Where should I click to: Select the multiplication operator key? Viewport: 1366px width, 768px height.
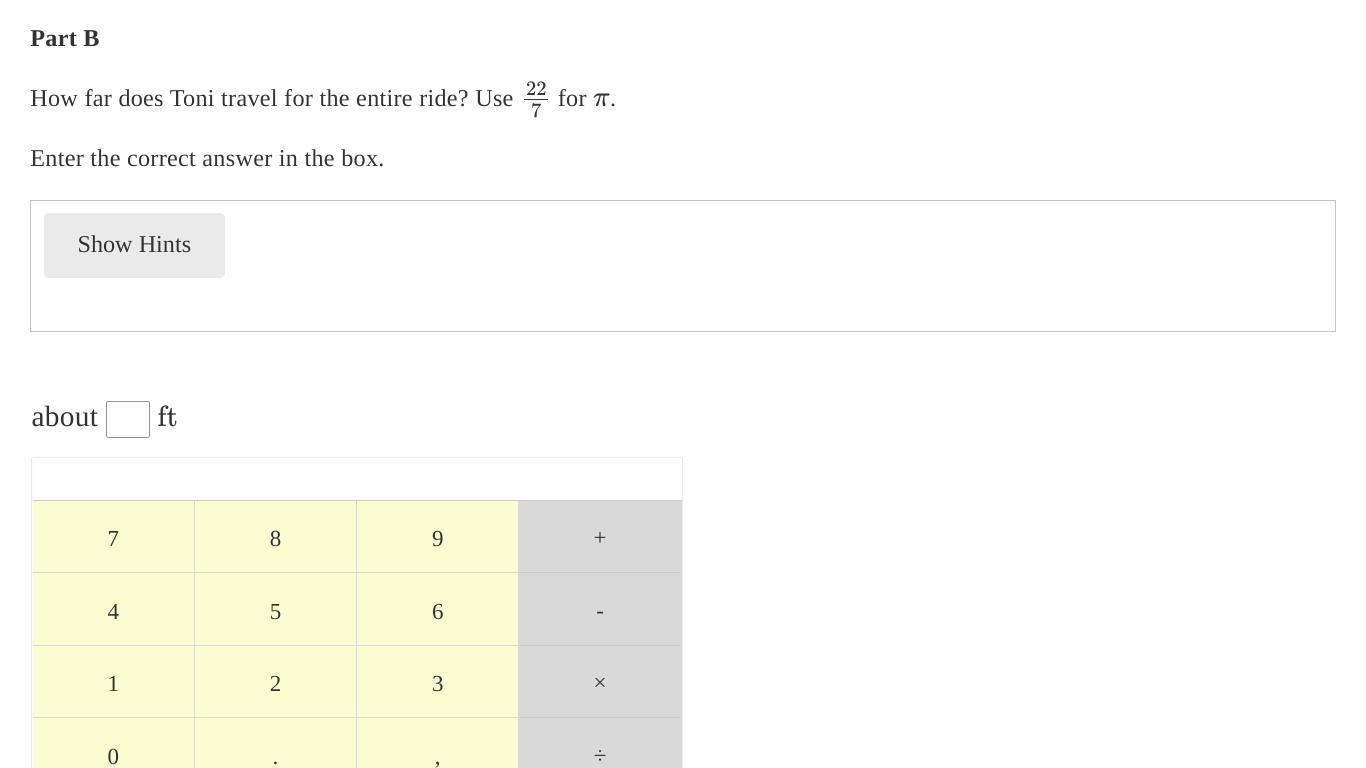point(600,682)
